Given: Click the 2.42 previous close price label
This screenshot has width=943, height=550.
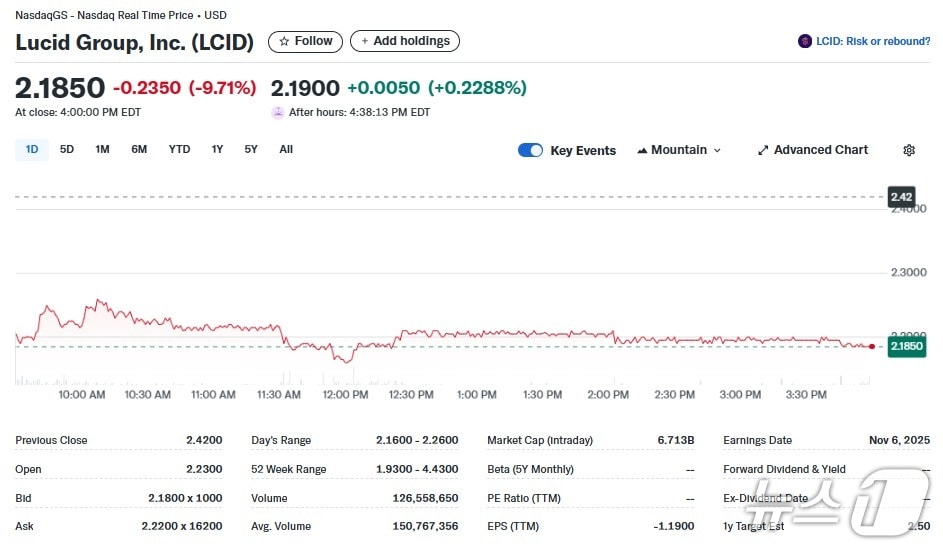Looking at the screenshot, I should [902, 197].
